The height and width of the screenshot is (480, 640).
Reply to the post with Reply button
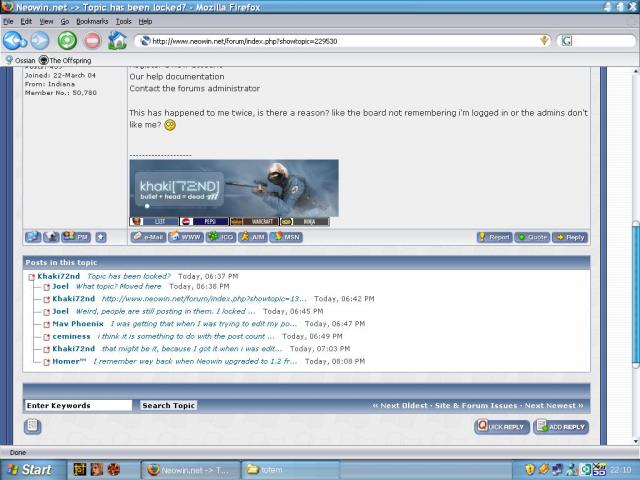coord(570,237)
